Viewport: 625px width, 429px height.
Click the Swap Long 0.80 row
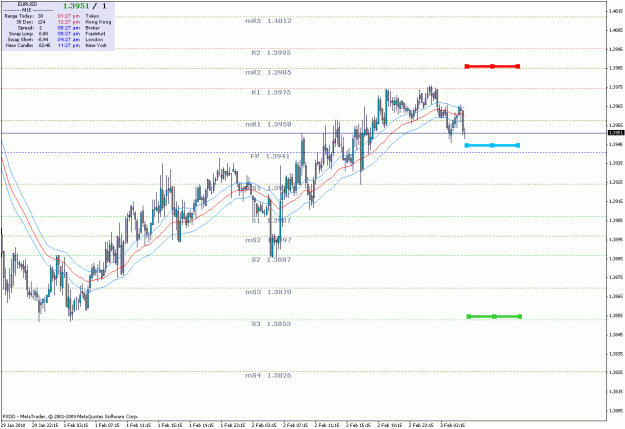28,34
